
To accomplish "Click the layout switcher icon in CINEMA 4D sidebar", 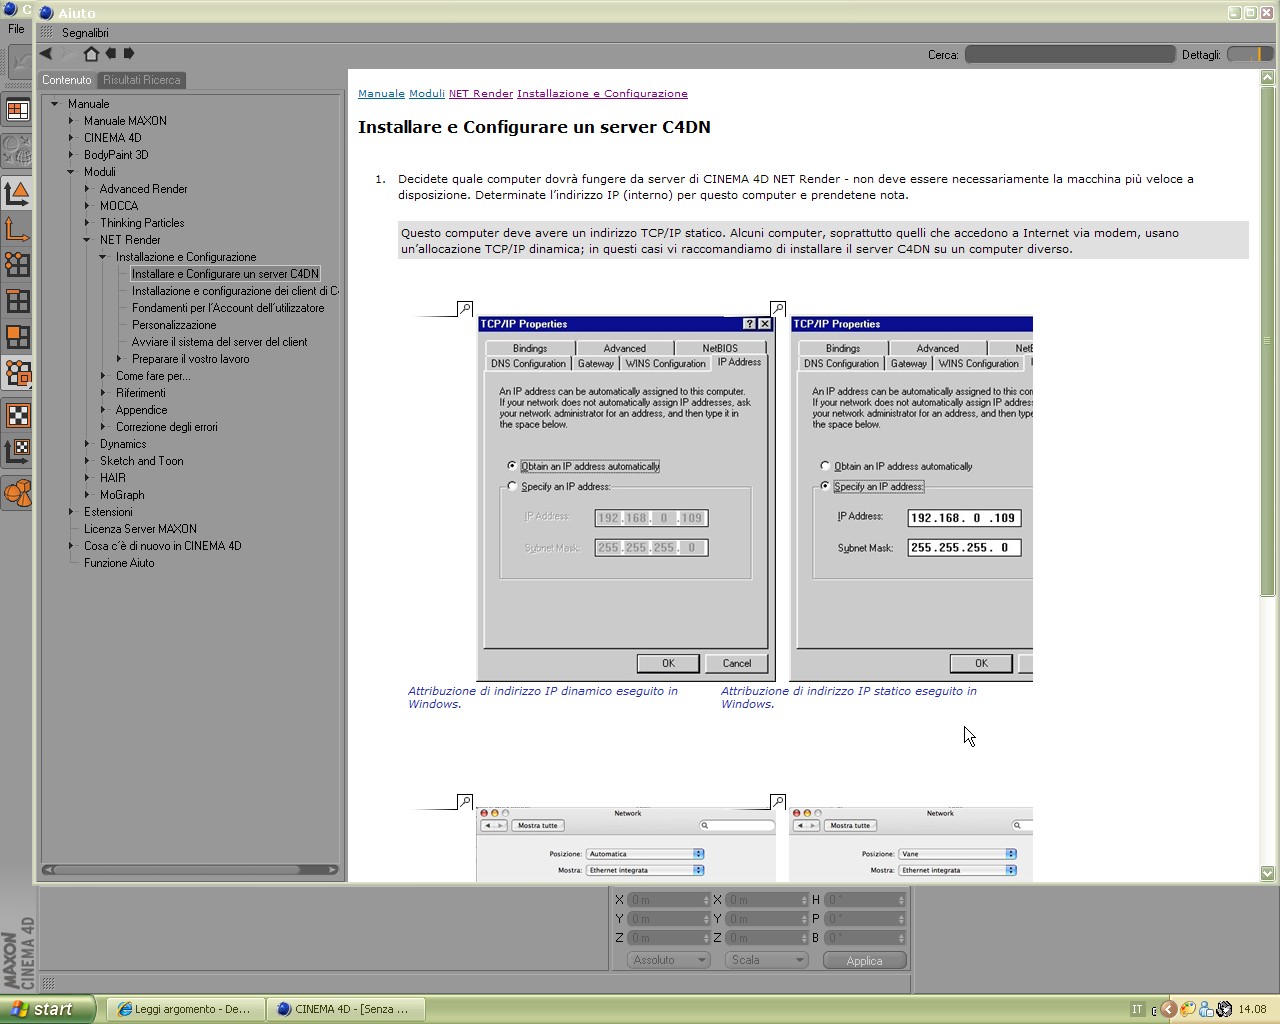I will [18, 110].
